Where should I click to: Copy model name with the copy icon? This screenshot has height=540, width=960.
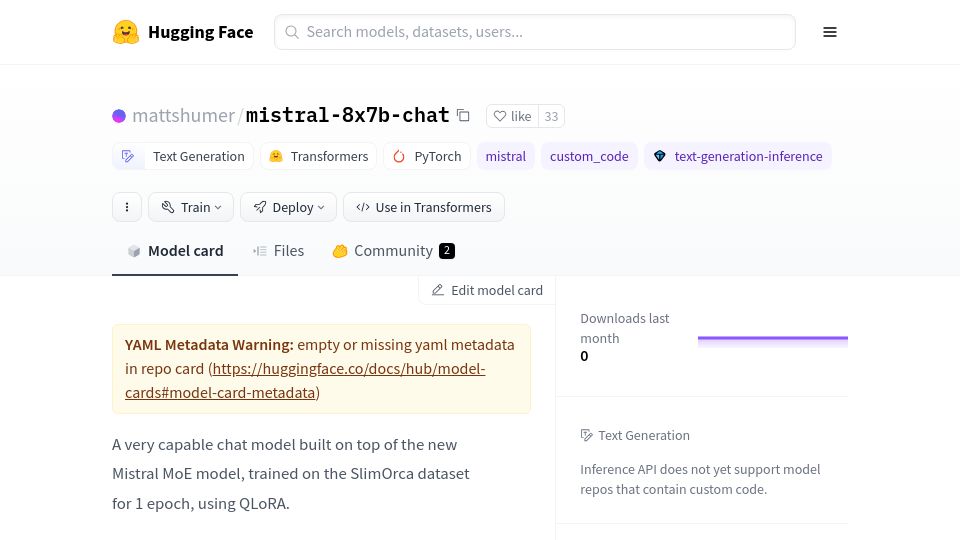click(463, 116)
